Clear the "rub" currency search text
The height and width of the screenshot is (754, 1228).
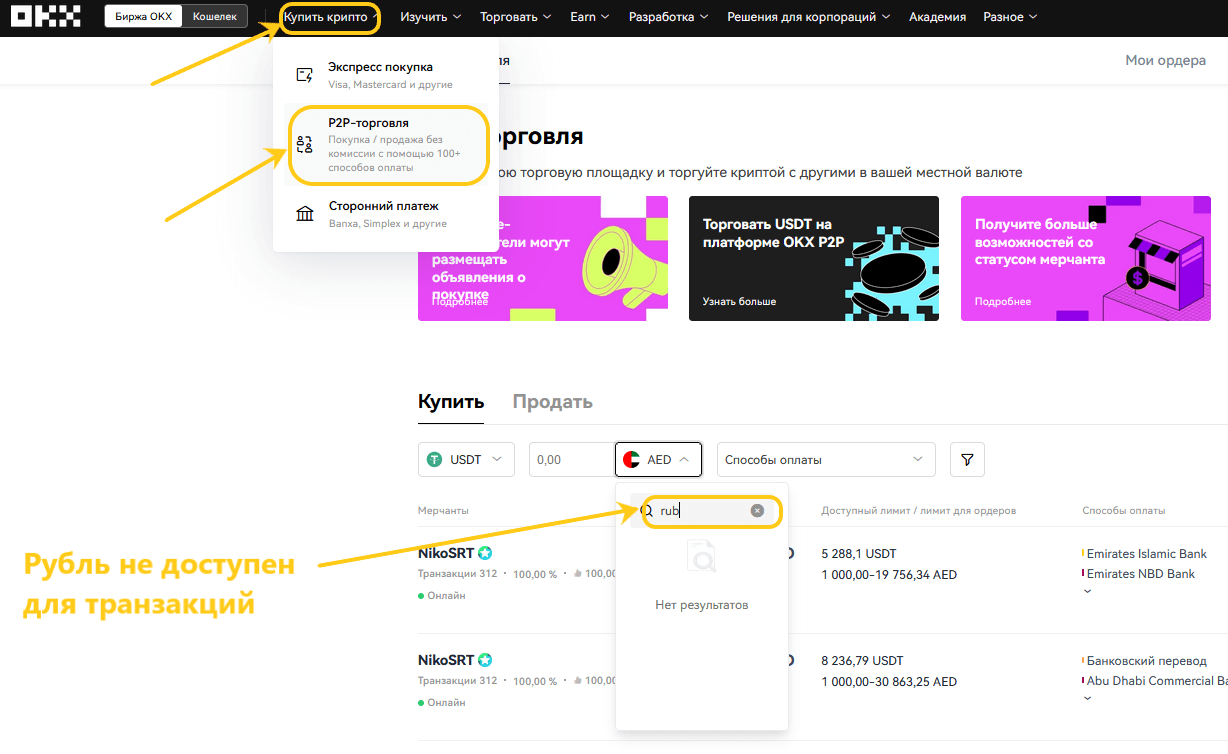pos(757,511)
